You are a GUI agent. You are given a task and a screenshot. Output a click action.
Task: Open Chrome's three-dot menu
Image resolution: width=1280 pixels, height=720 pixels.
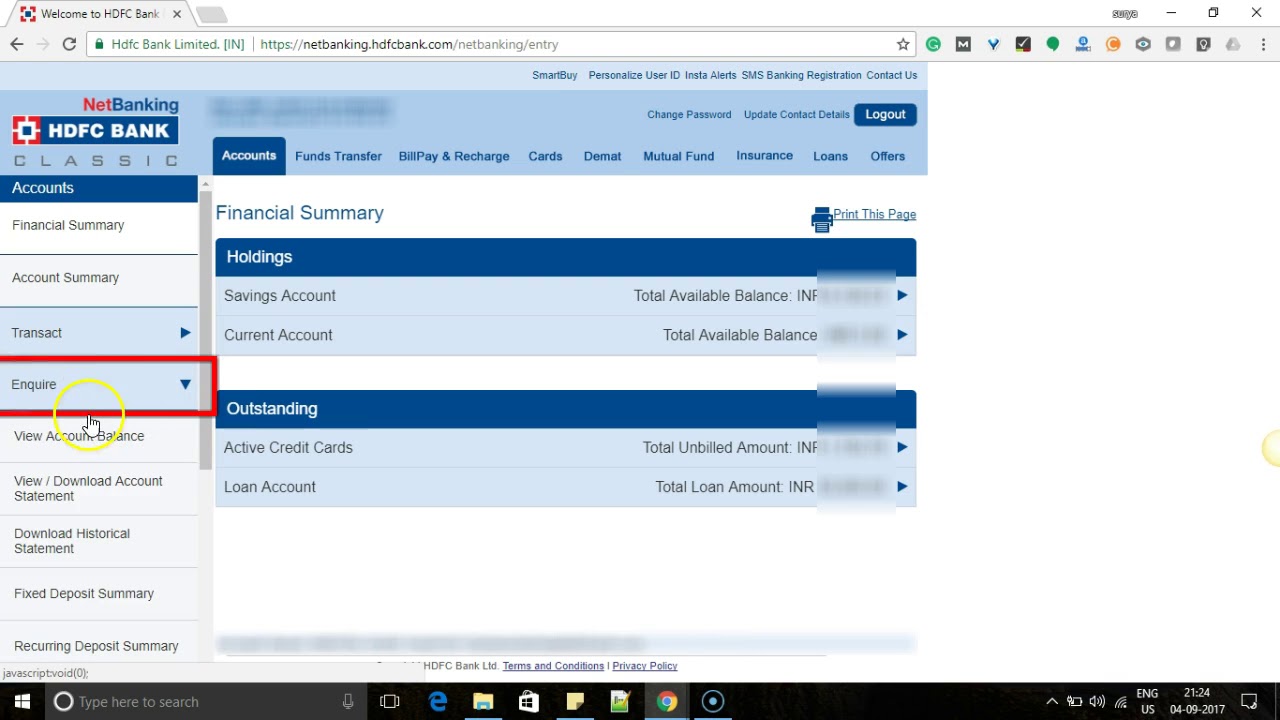point(1262,44)
